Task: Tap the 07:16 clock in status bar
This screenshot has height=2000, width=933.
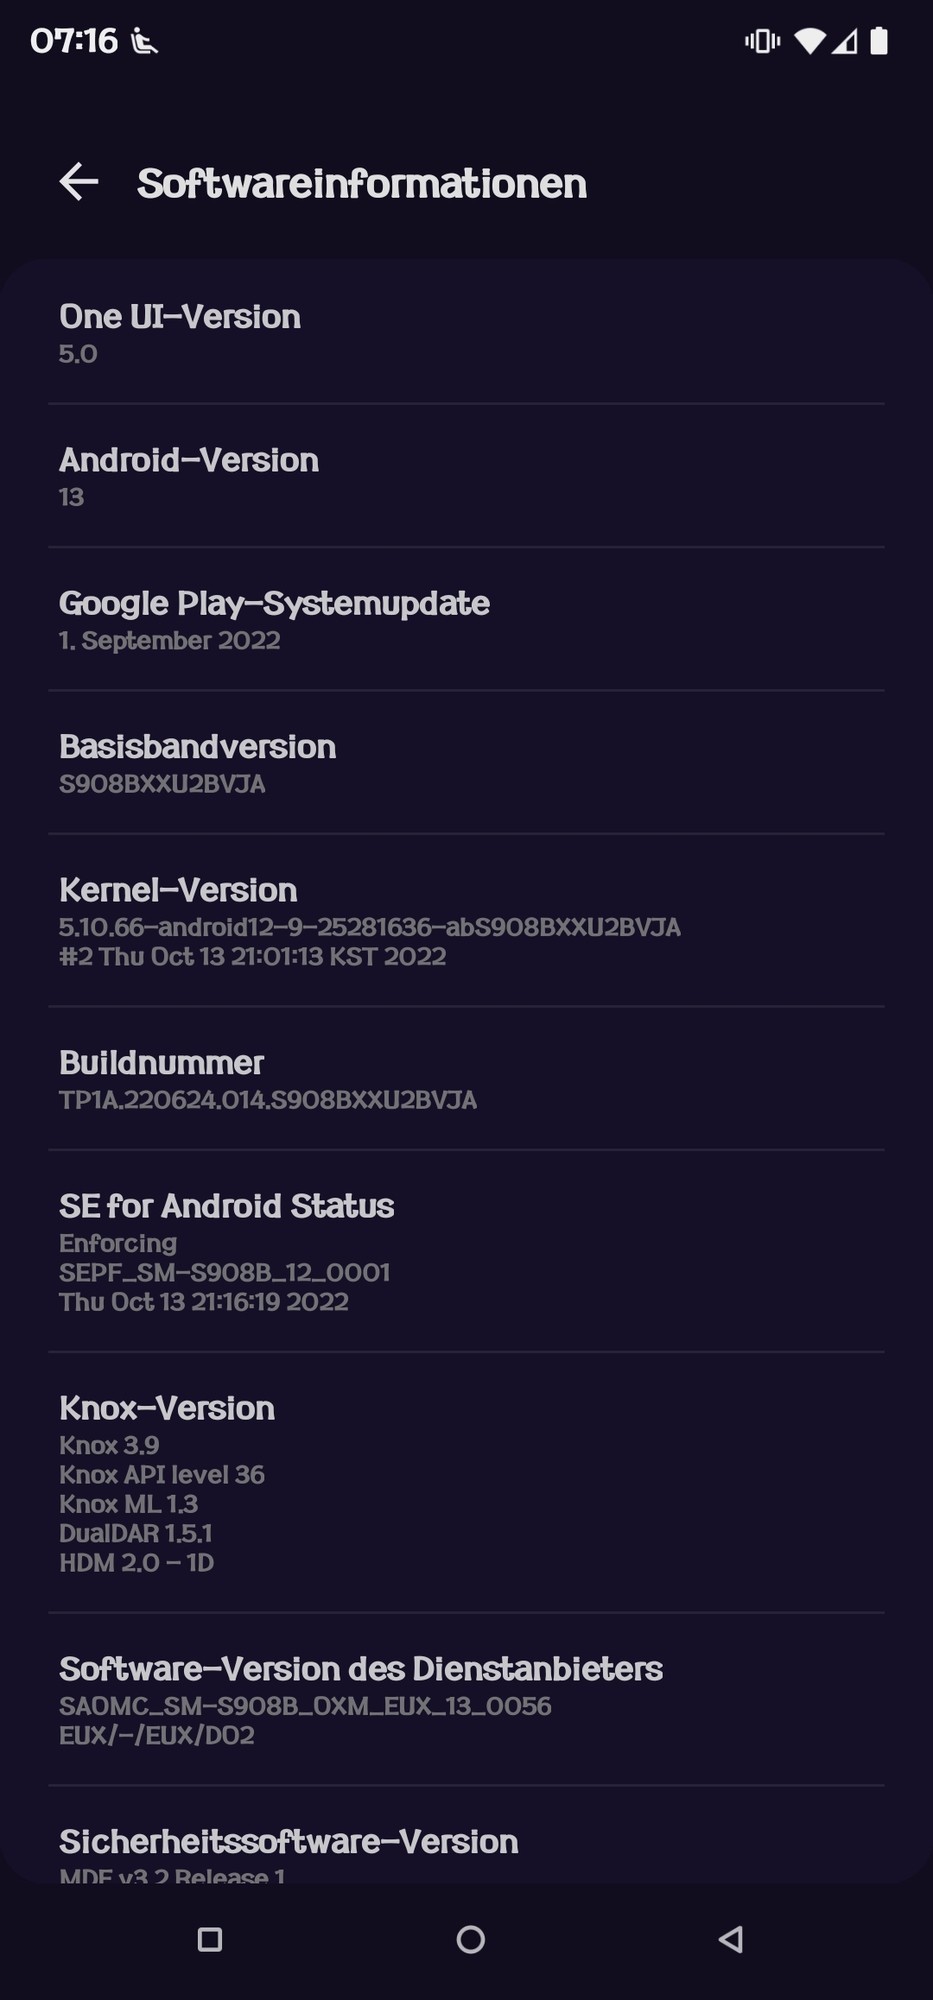Action: [x=74, y=41]
